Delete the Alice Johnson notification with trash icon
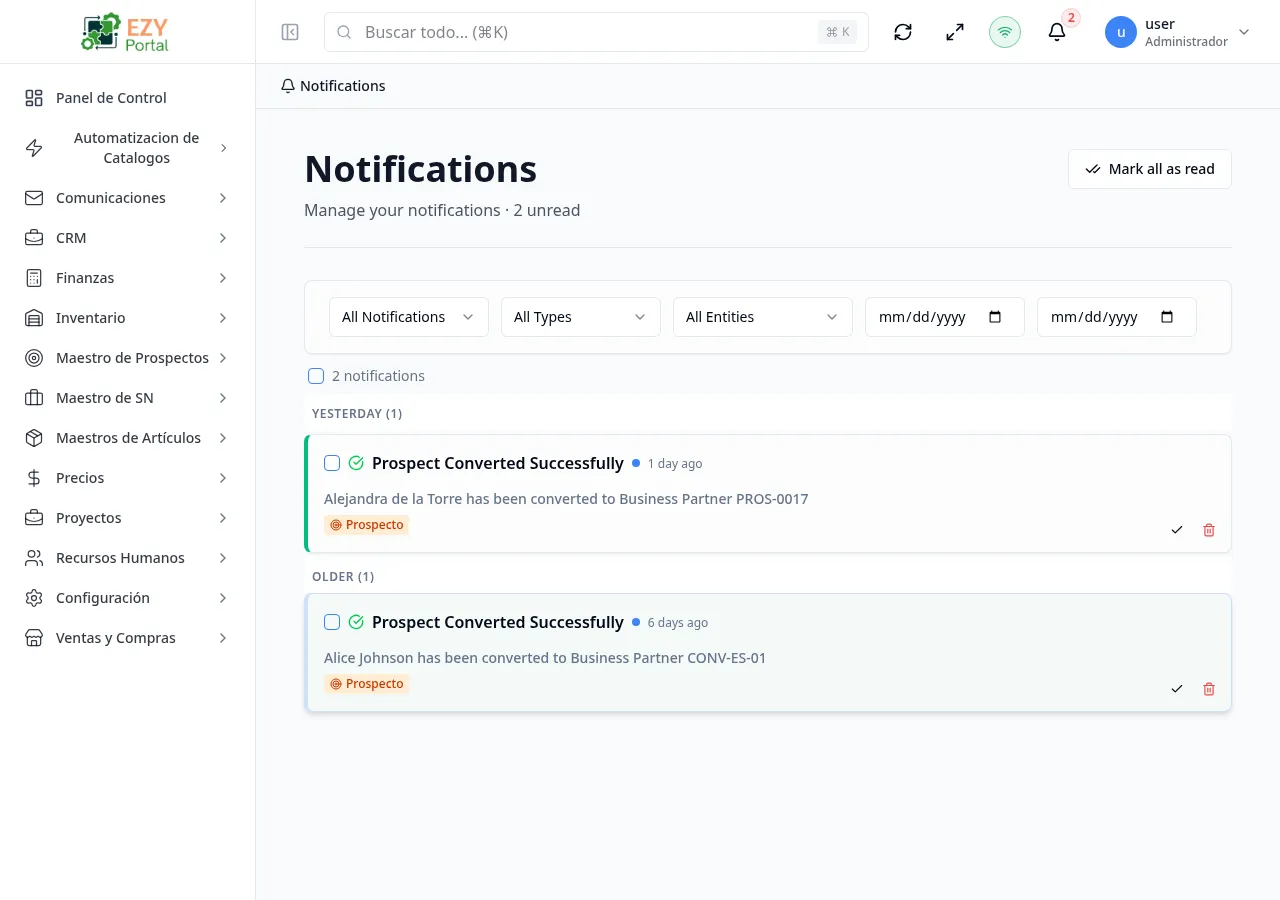Viewport: 1280px width, 900px height. [x=1209, y=689]
